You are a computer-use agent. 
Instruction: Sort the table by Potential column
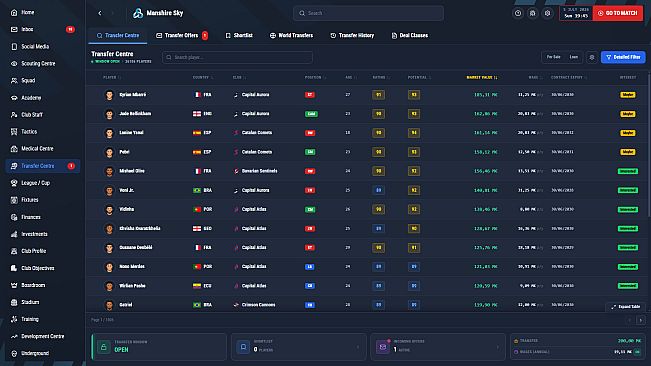419,78
